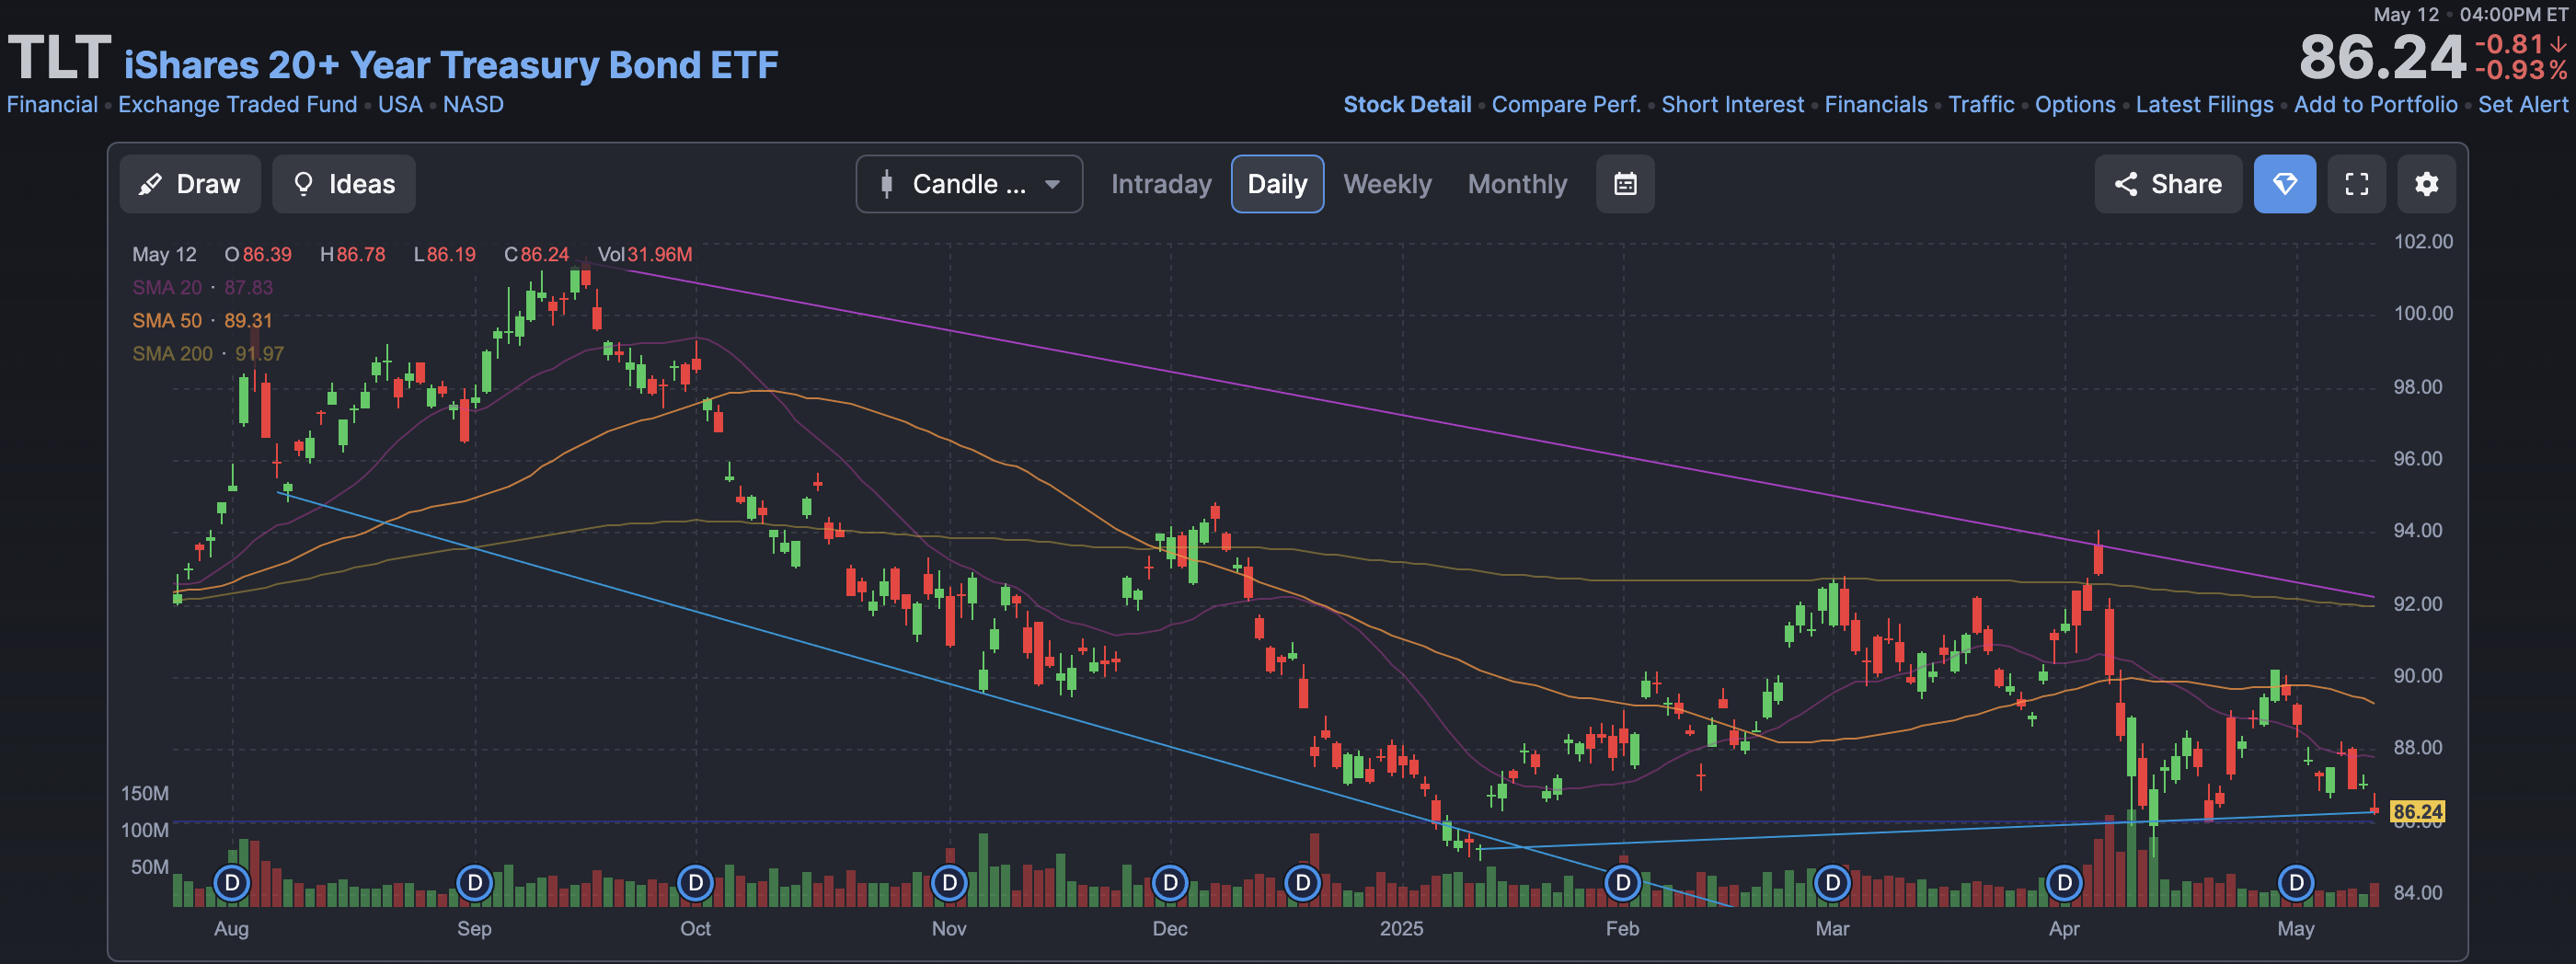Open the Traffic link
The height and width of the screenshot is (964, 2576).
tap(1981, 104)
